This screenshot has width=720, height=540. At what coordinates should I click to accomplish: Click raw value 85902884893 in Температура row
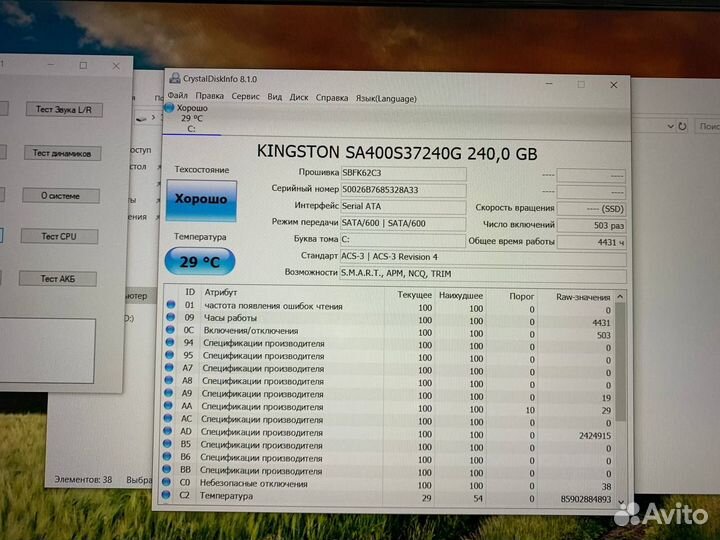click(x=585, y=499)
